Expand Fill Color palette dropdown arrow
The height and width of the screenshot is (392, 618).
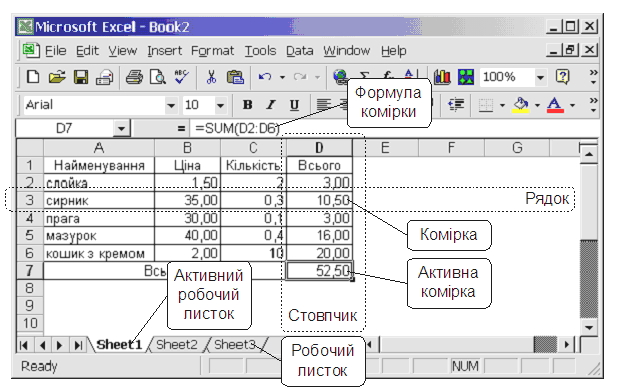[x=537, y=105]
